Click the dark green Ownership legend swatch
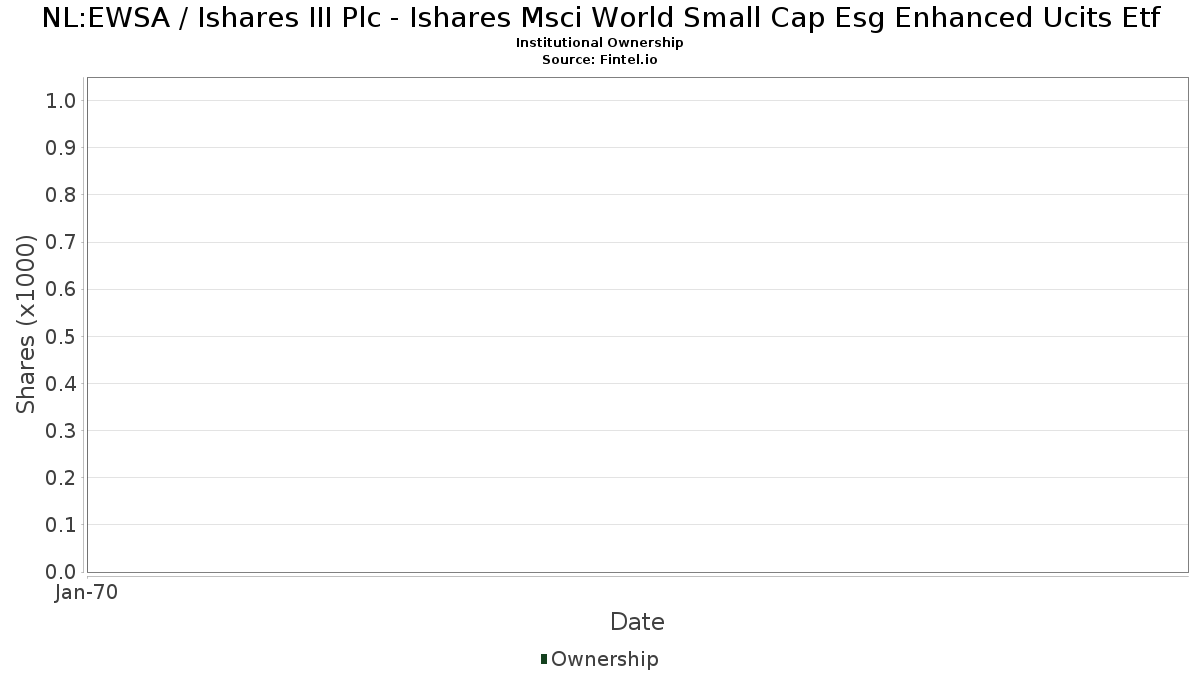Screen dimensions: 1200x675 544,659
